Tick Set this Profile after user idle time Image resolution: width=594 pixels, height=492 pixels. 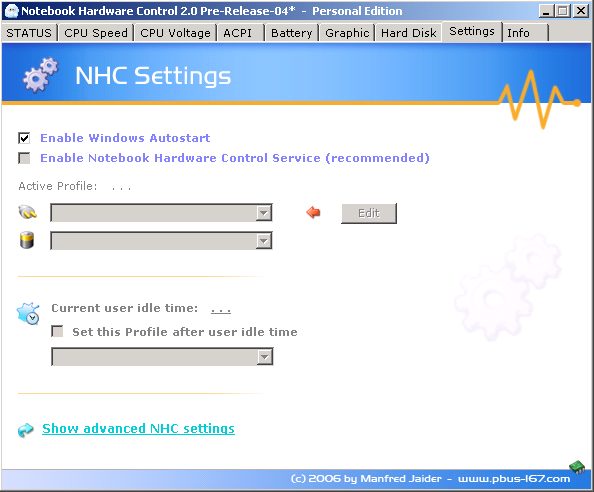point(57,332)
